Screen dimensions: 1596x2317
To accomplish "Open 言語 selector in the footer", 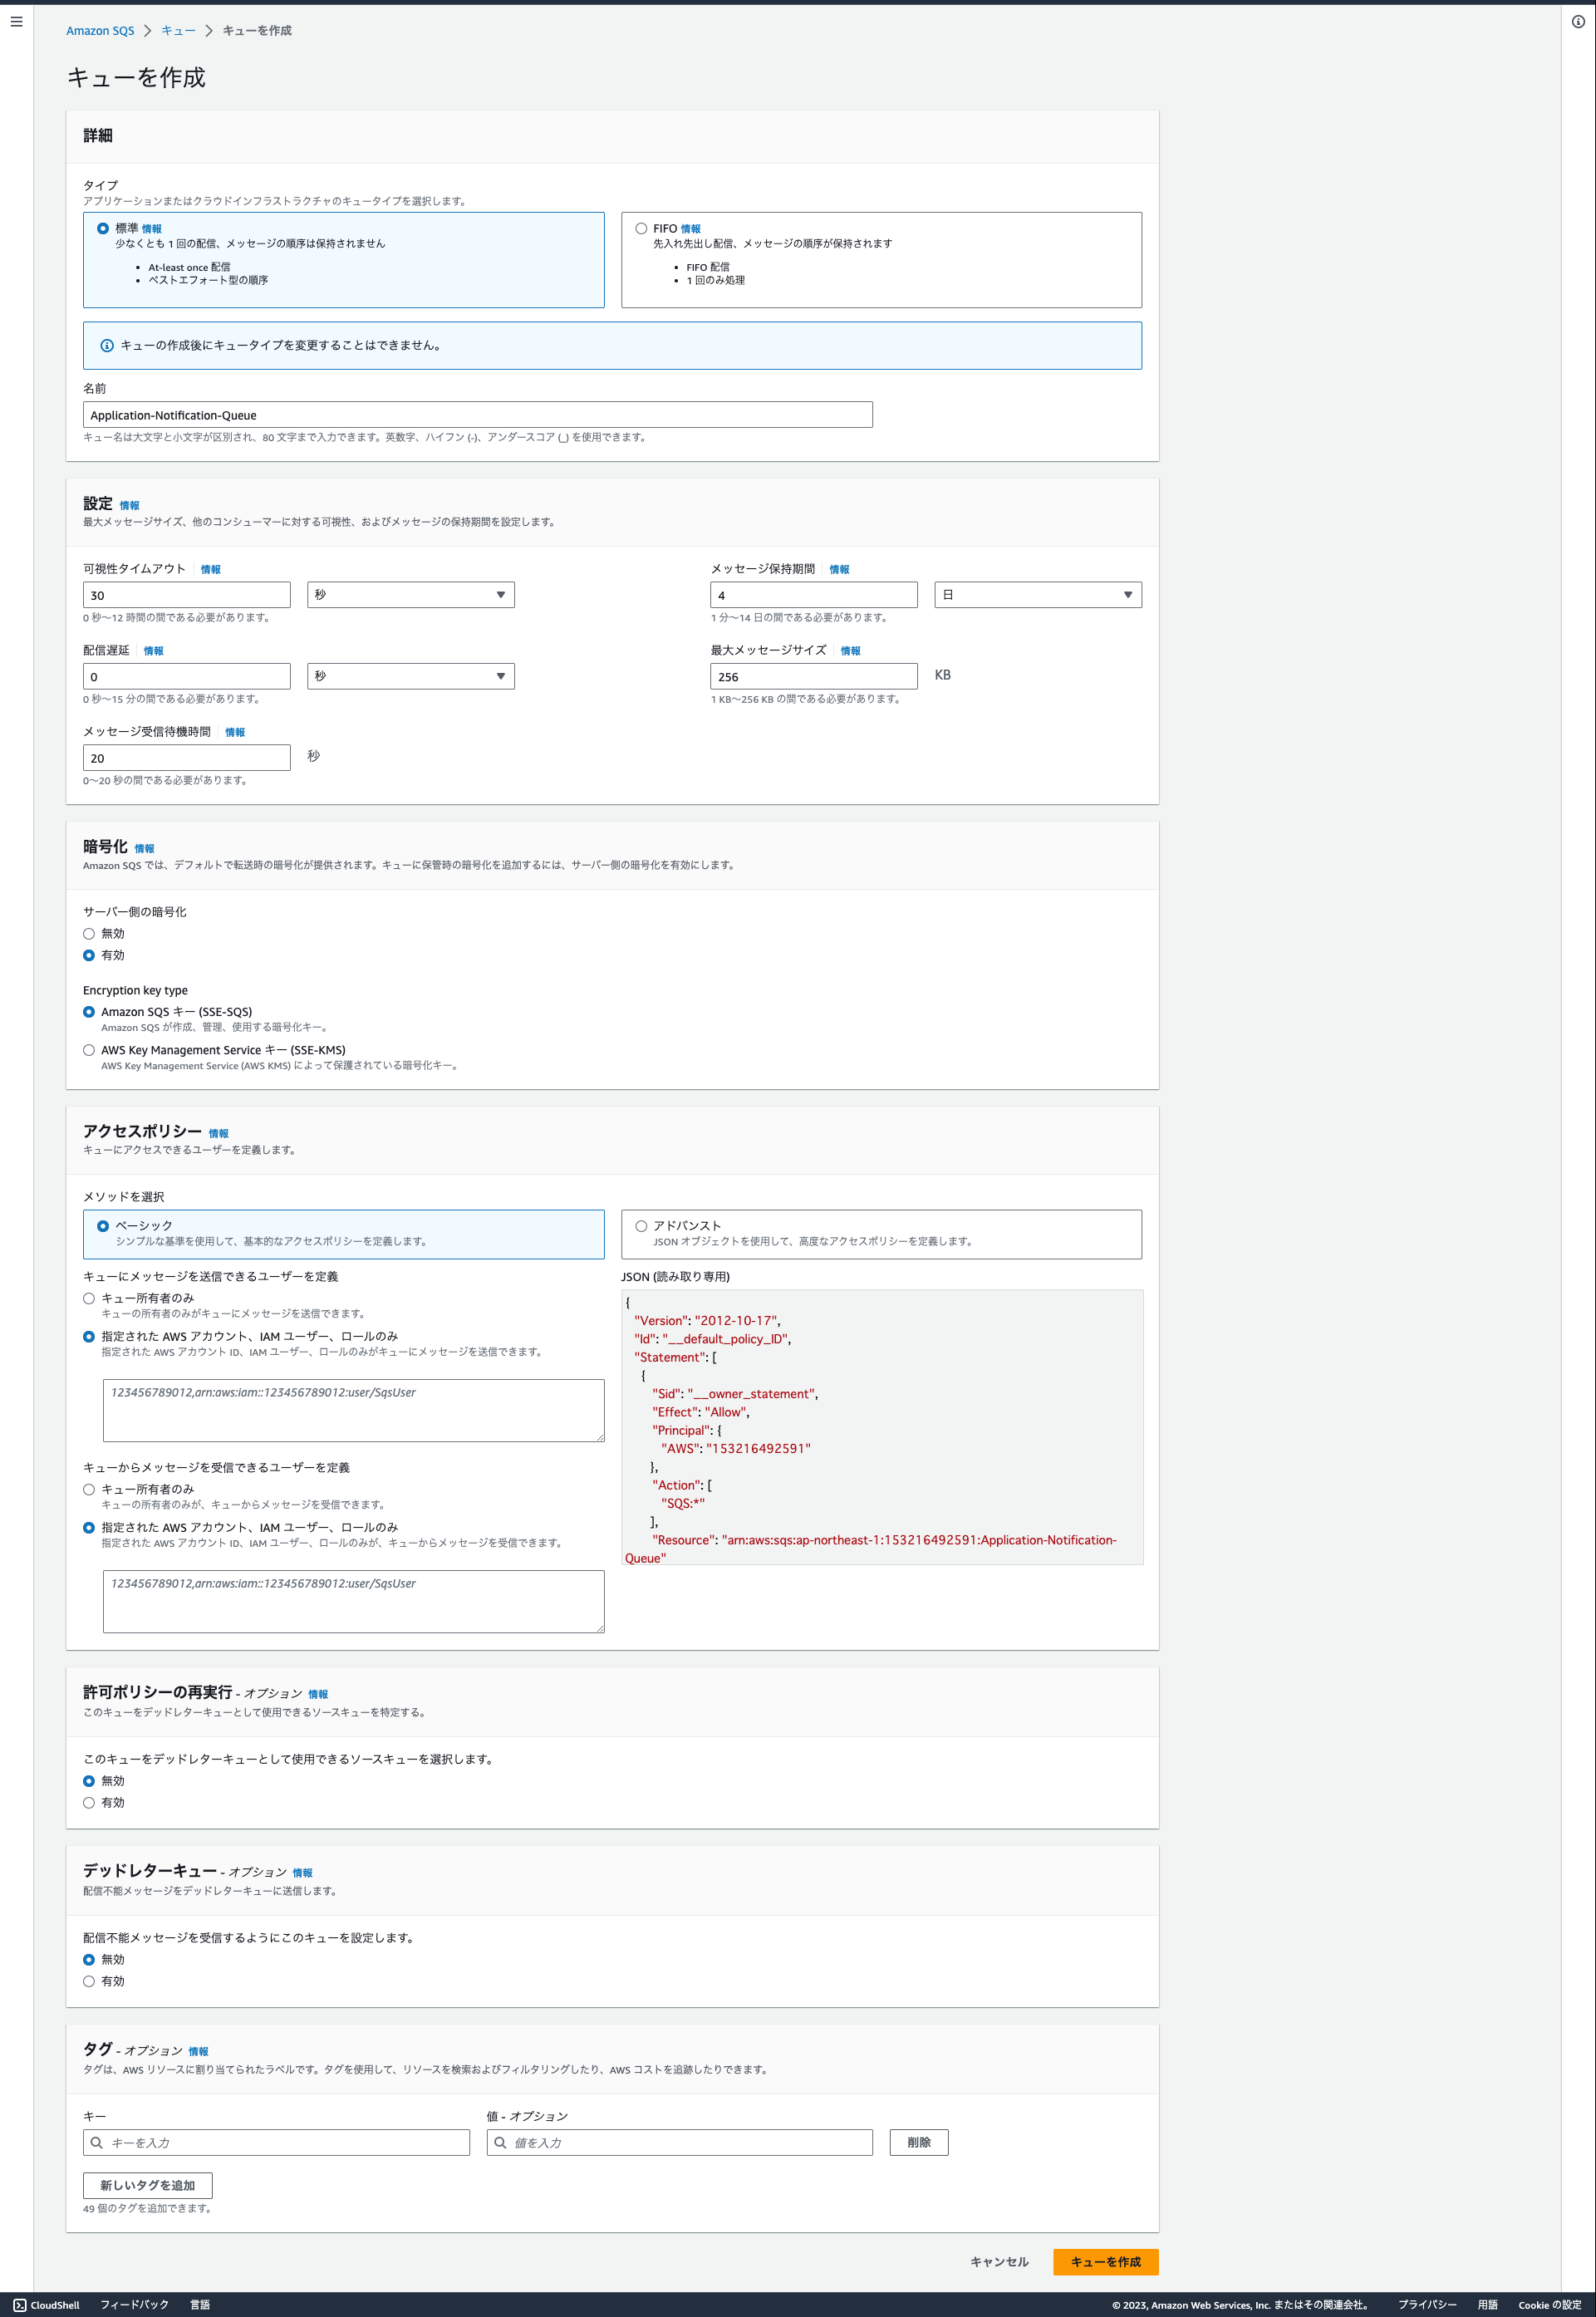I will (200, 2304).
